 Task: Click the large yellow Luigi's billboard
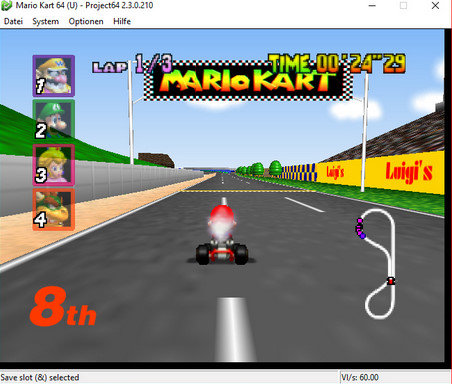(406, 172)
